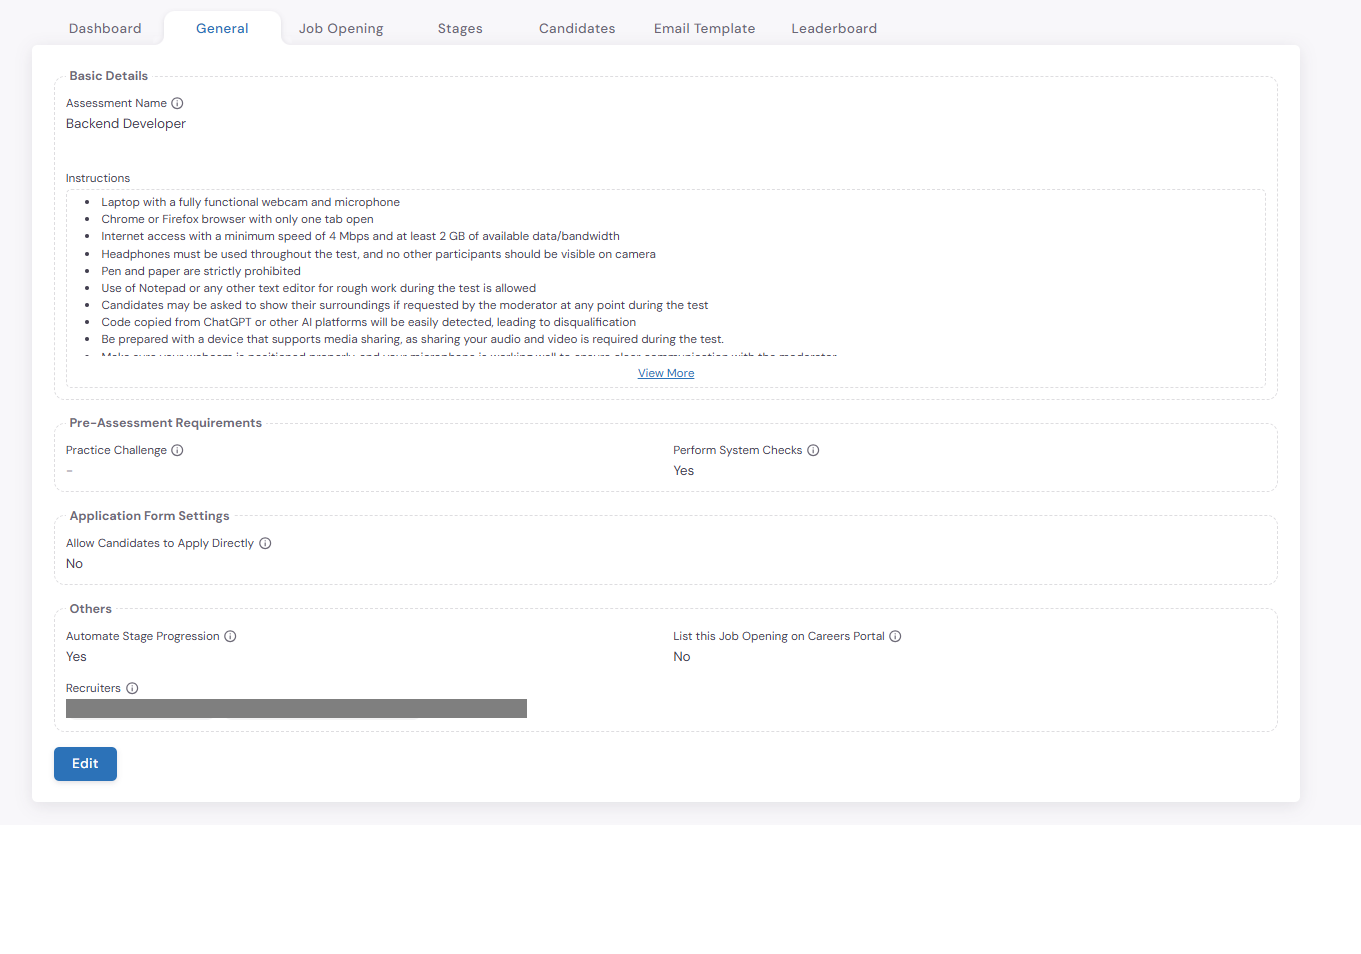
Task: Click instruction about 4 Mbps internet speed
Action: (360, 236)
